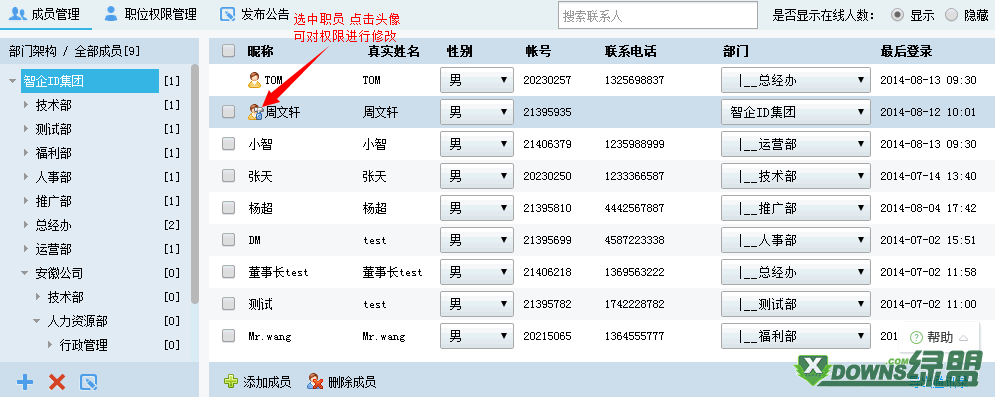Screen dimensions: 995x397
Task: Open department dropdown for 张天 (技术部)
Action: (795, 176)
